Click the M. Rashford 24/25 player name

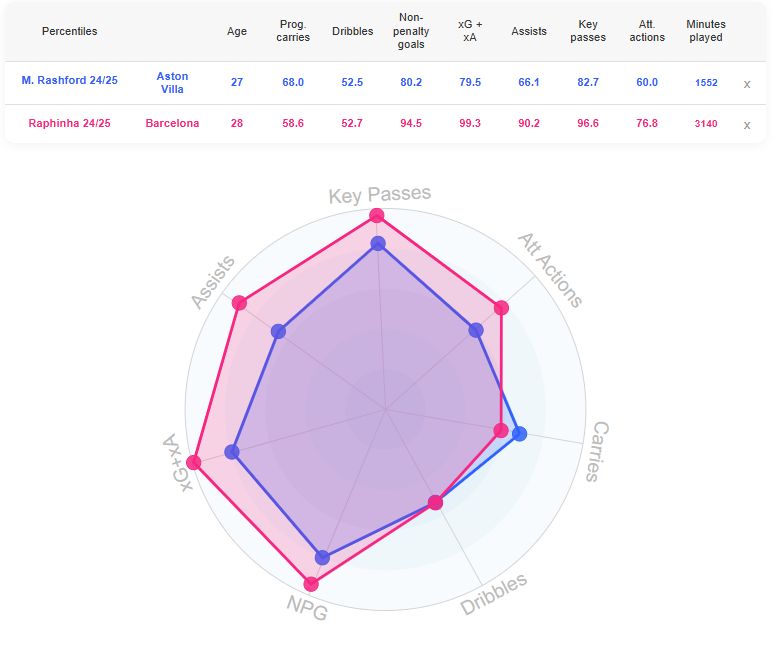pyautogui.click(x=69, y=82)
